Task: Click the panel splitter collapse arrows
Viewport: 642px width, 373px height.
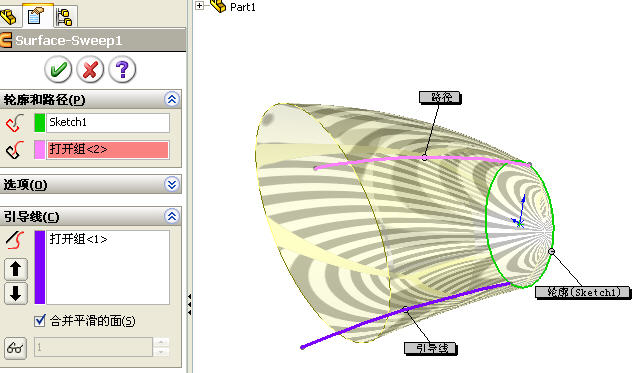Action: coord(189,304)
